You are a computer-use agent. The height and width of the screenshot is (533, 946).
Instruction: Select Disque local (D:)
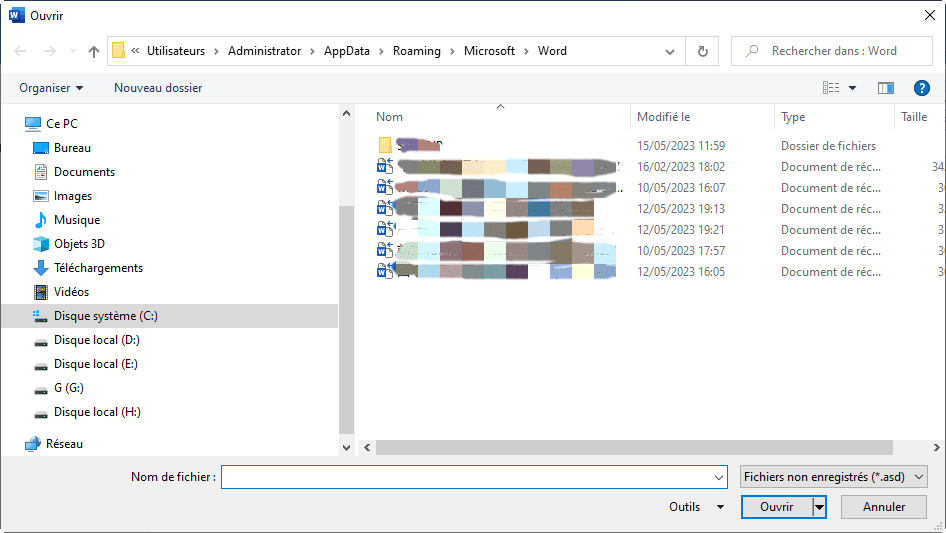(97, 340)
